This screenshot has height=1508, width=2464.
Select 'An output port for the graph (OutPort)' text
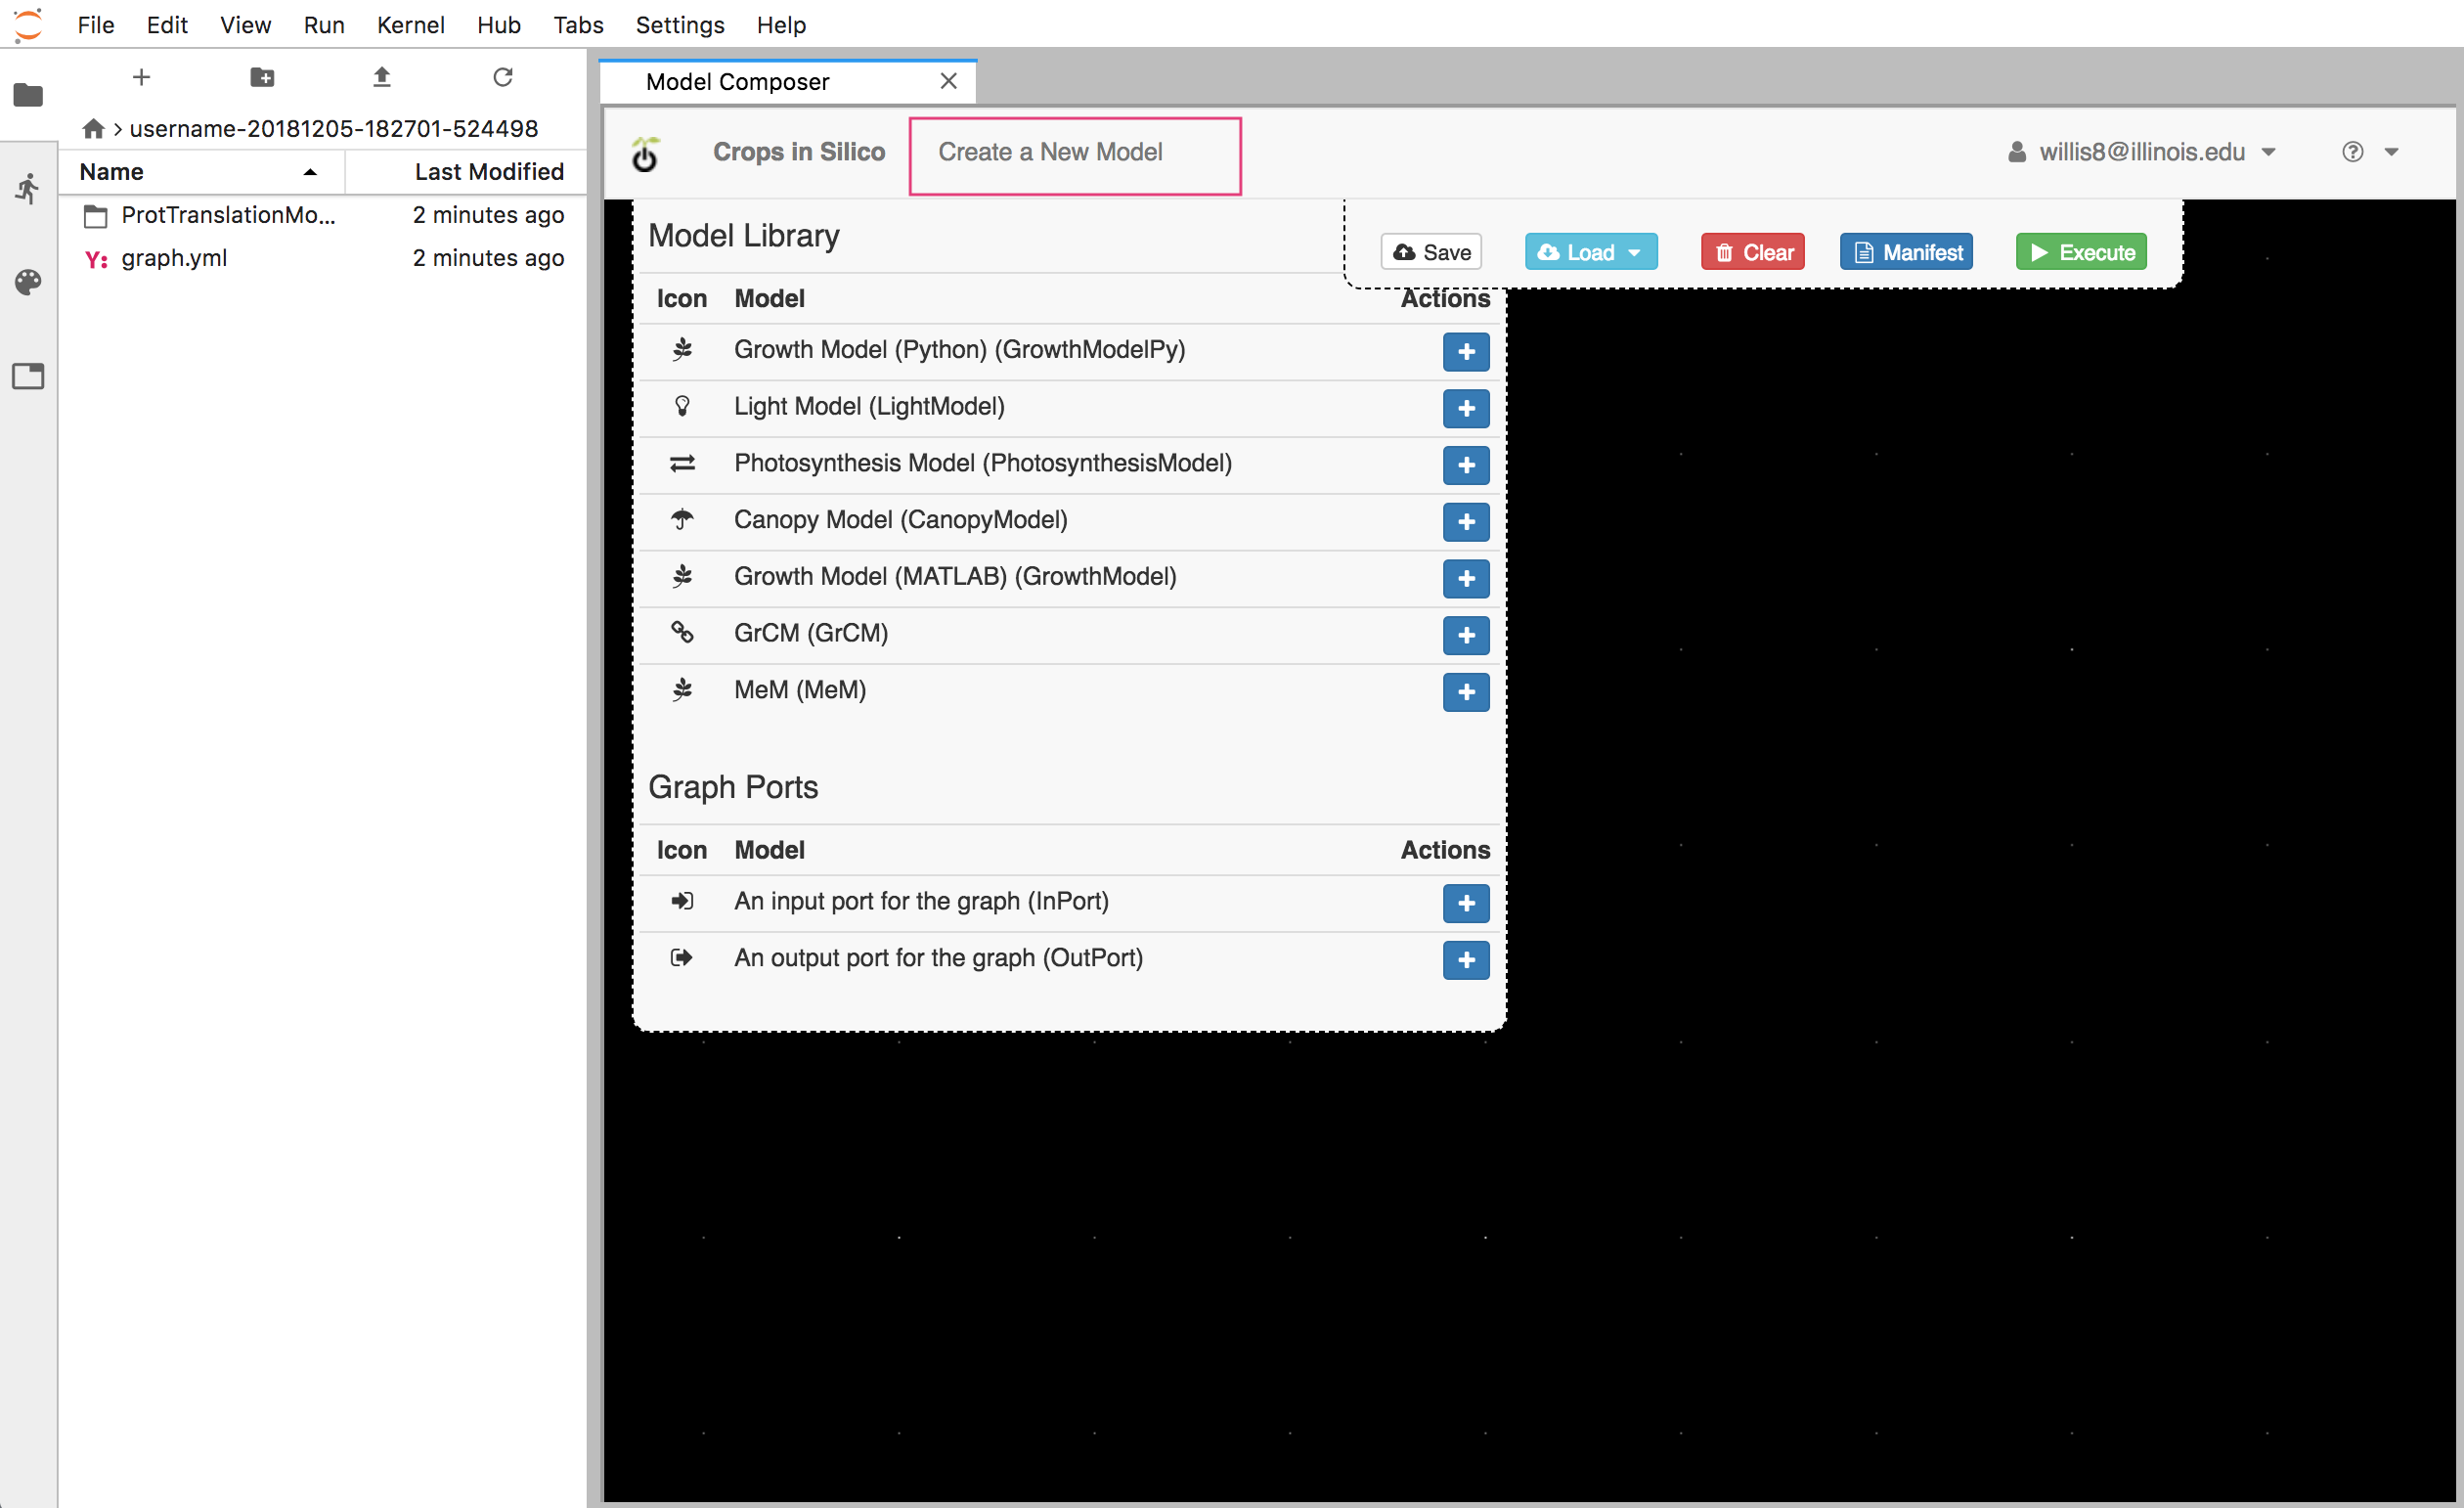938,958
